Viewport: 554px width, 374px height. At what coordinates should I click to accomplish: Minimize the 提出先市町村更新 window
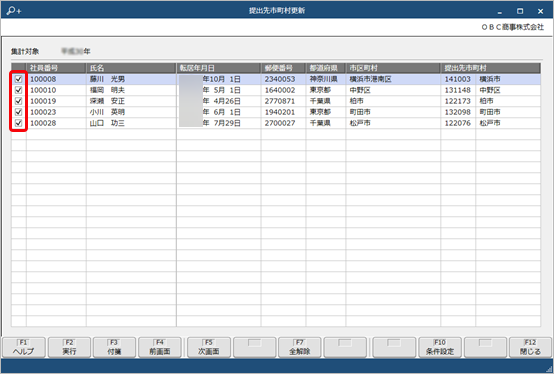(x=500, y=12)
